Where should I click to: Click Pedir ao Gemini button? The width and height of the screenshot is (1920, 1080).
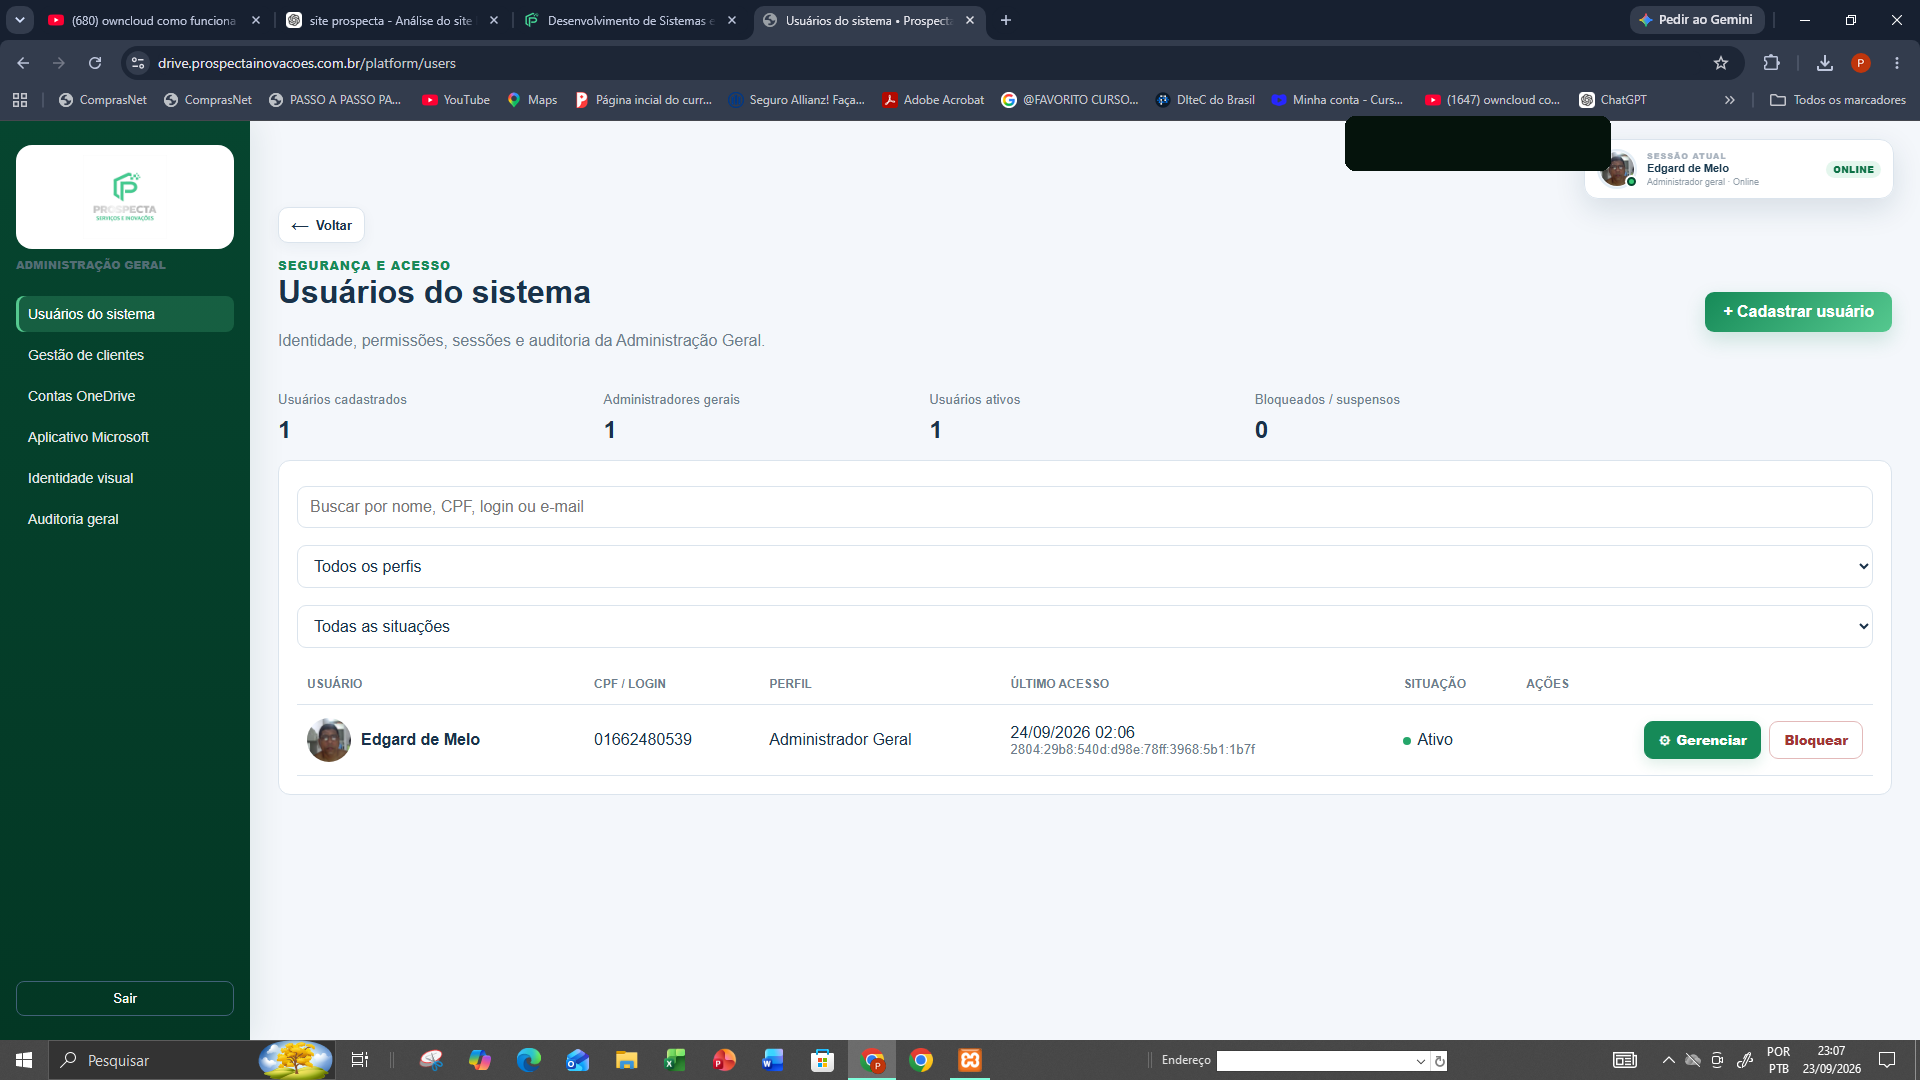(x=1696, y=20)
